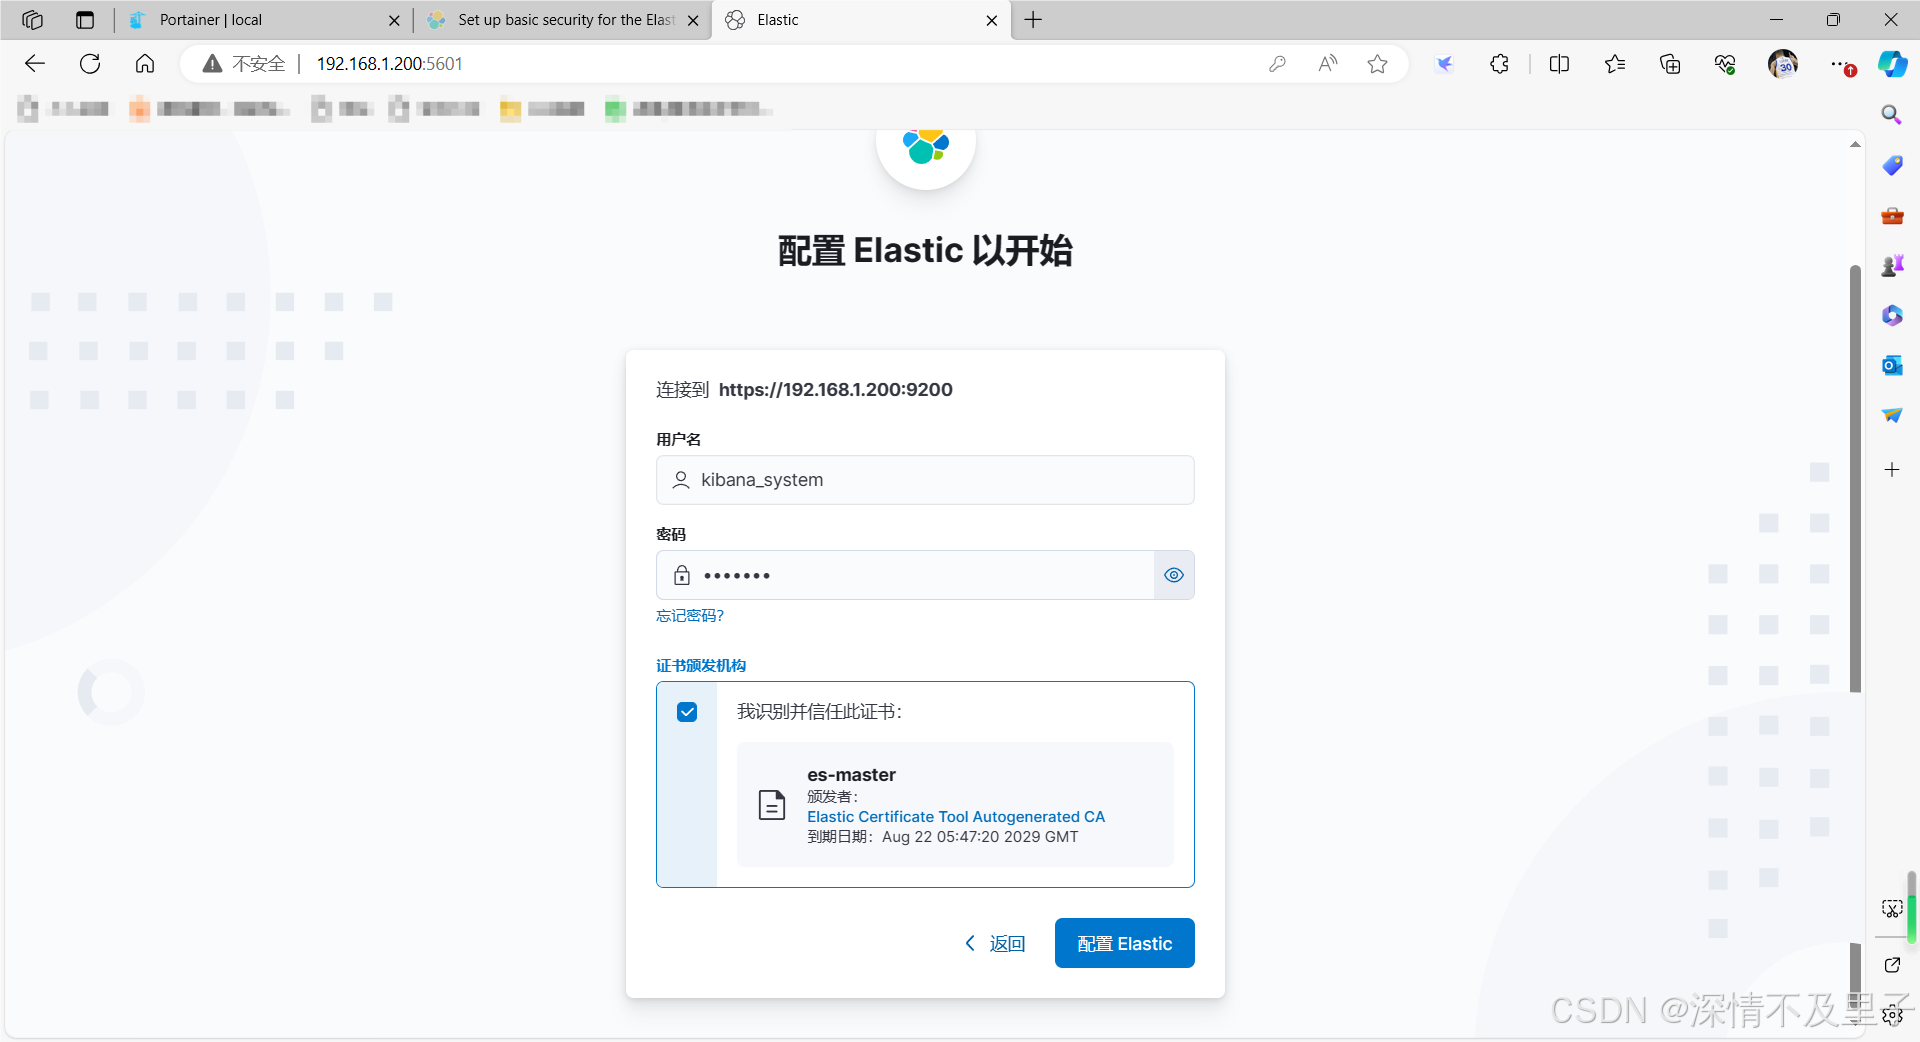Open sidebar Outlook icon
The image size is (1920, 1042).
1892,365
